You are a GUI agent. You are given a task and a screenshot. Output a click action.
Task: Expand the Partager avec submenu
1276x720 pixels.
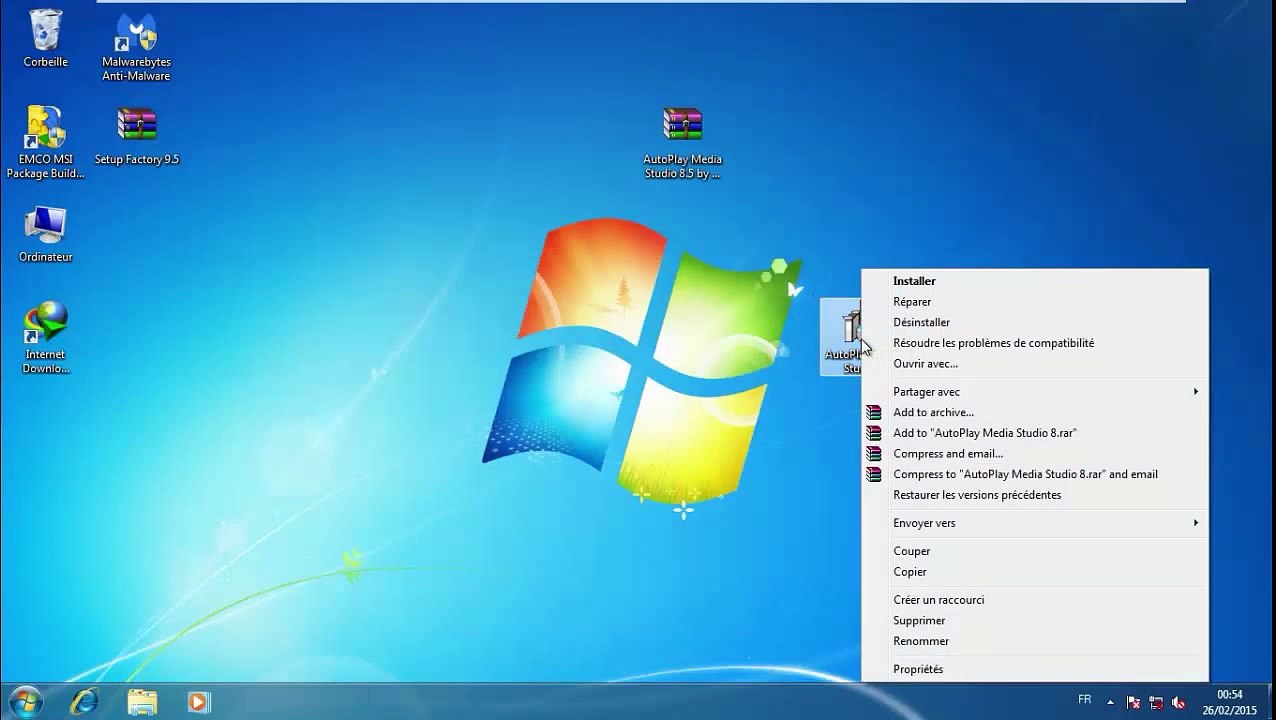click(x=1035, y=392)
